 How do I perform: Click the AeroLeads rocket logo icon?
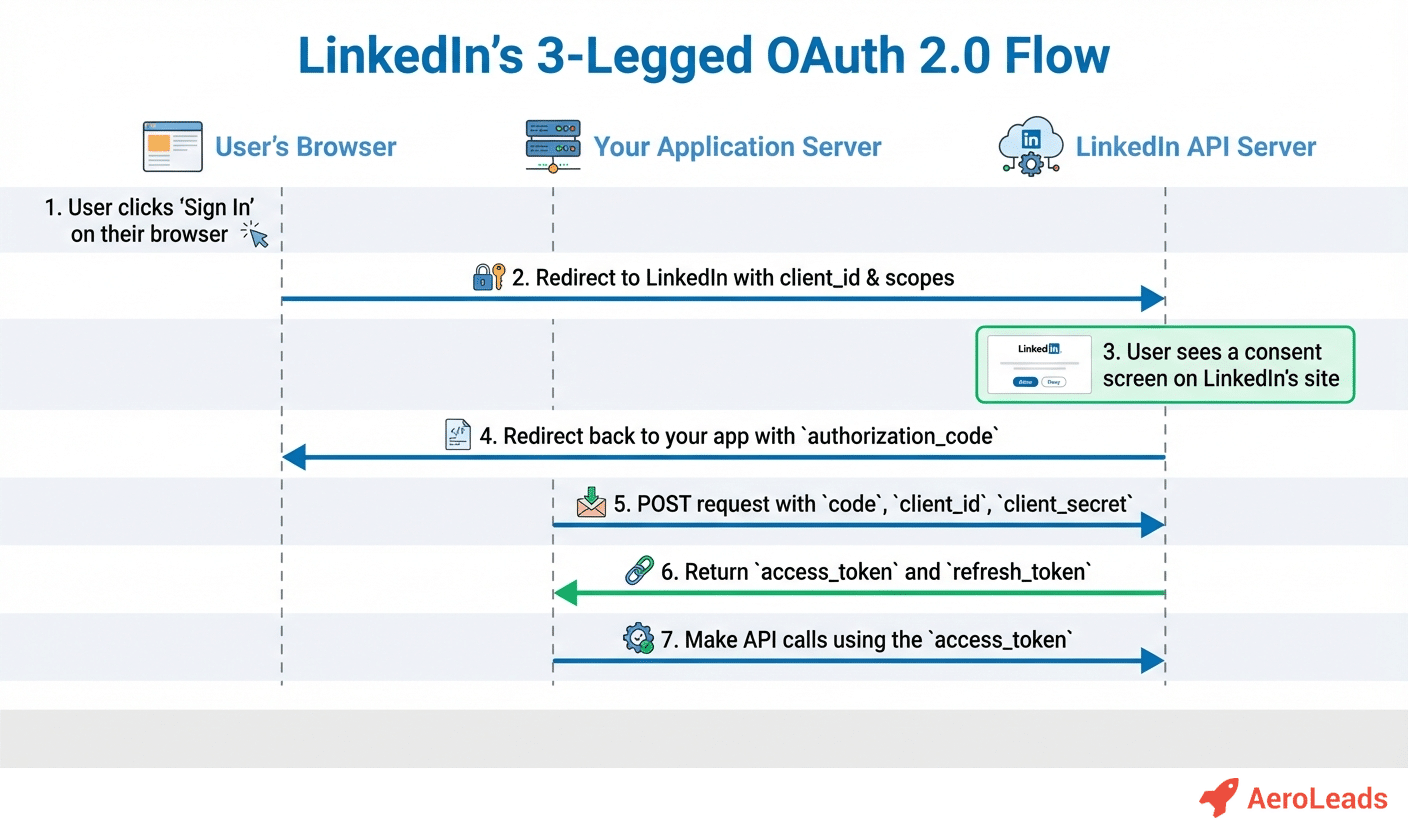coord(1219,798)
